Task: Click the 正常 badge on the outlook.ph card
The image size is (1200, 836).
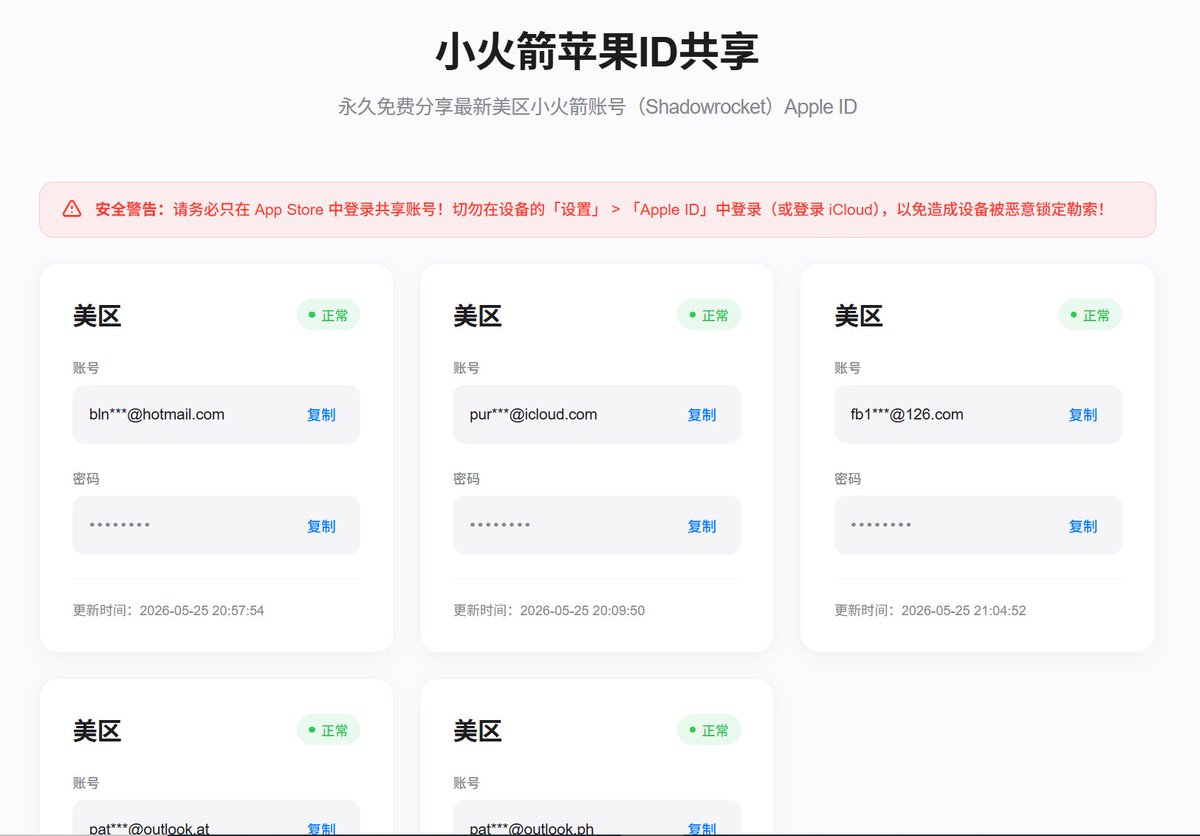Action: (709, 730)
